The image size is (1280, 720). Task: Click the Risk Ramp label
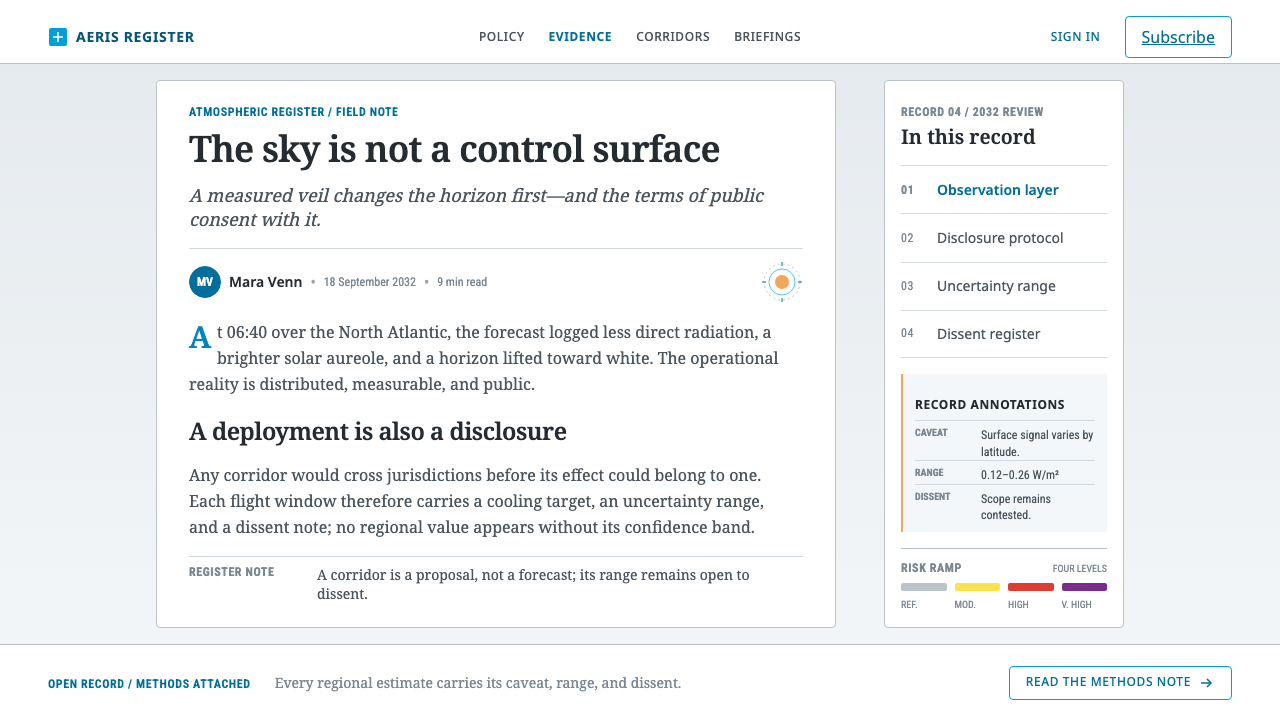931,568
